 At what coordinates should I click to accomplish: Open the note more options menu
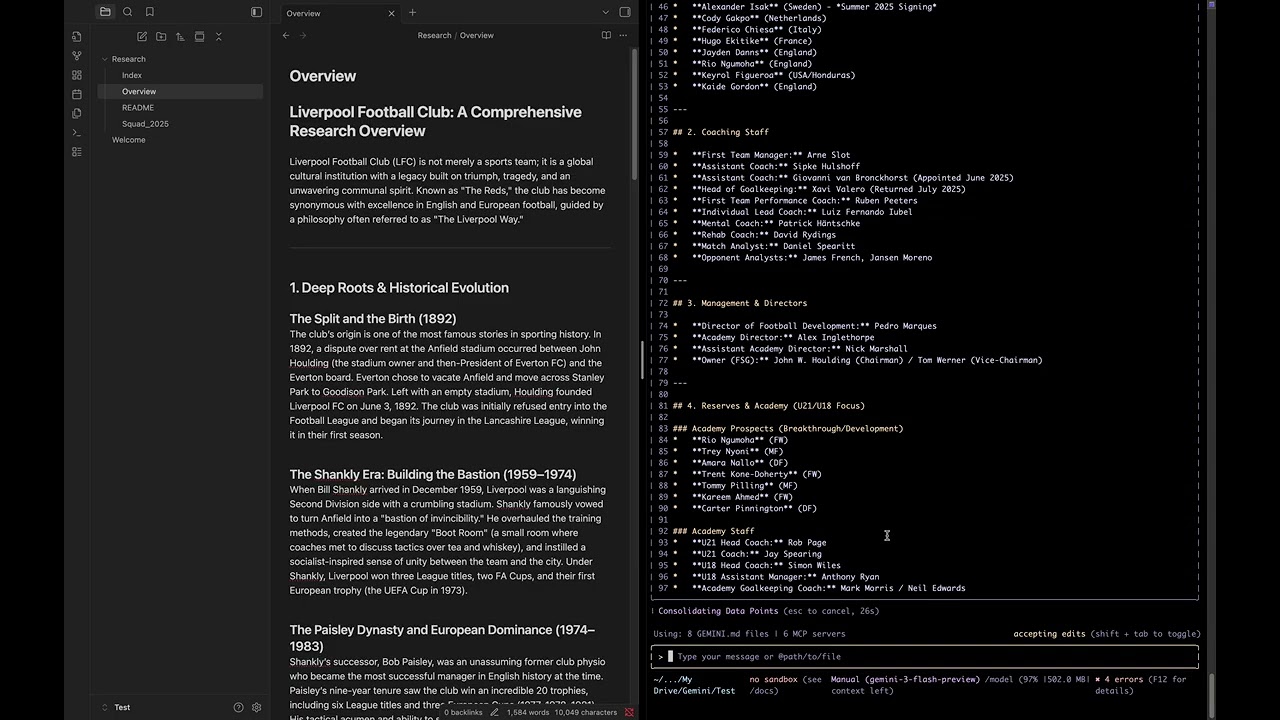pos(623,35)
